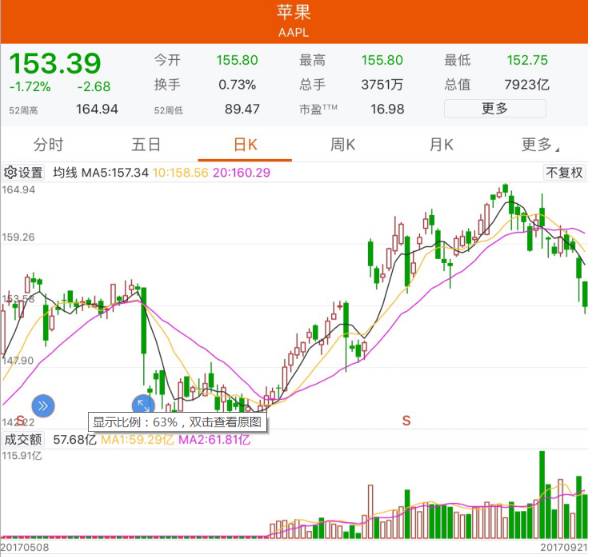Click the current price 153.39
594x557 pixels.
click(x=55, y=63)
